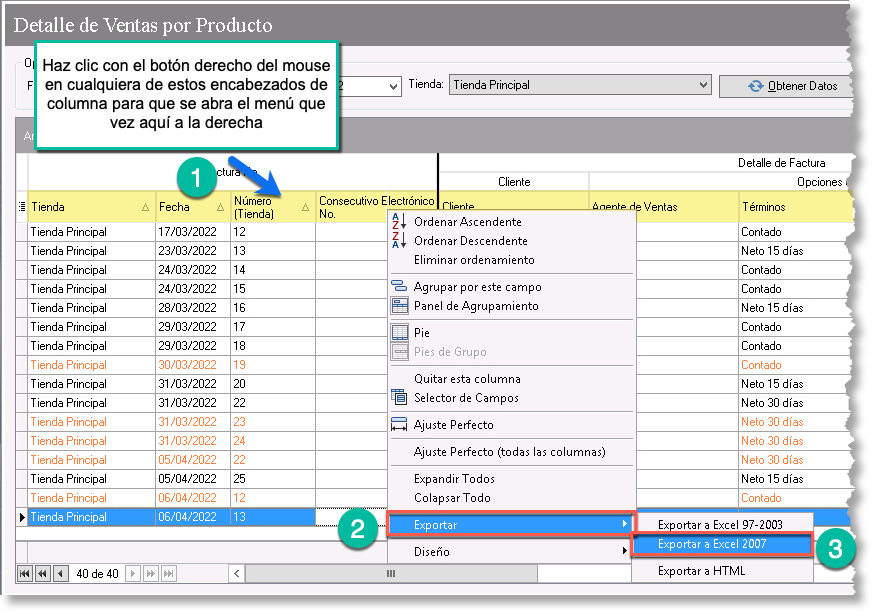Image resolution: width=872 pixels, height=611 pixels.
Task: Click the Ajuste Perfecto icon
Action: click(x=399, y=425)
